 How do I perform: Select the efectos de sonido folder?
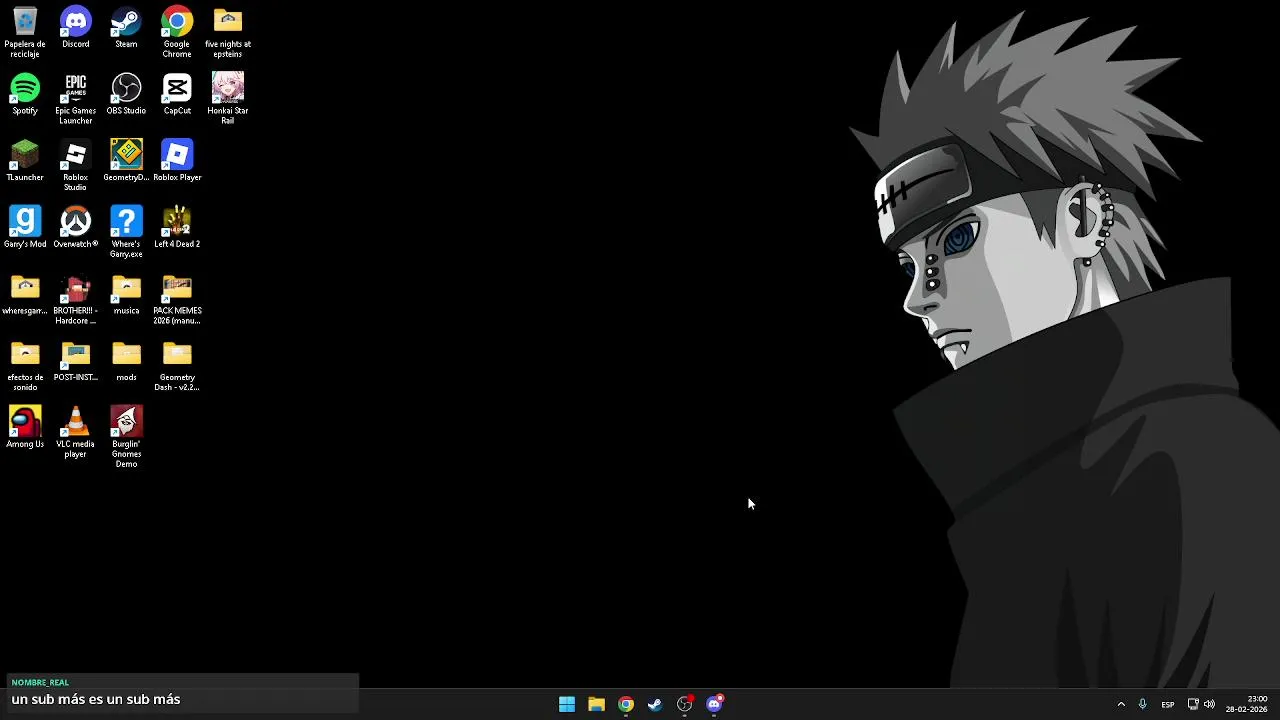pos(25,367)
